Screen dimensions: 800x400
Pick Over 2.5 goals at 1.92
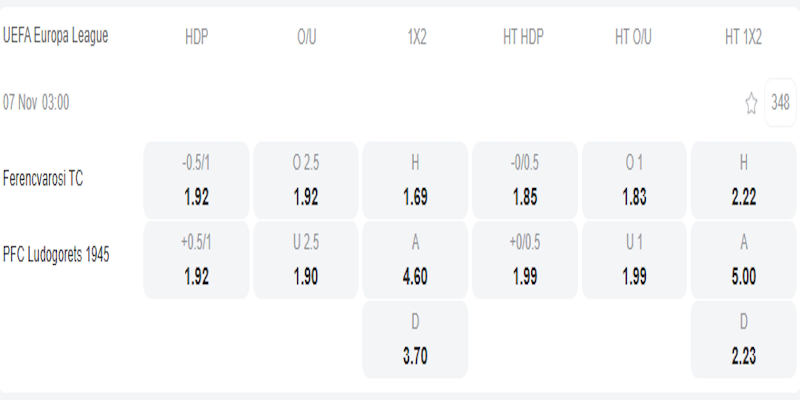pos(306,180)
